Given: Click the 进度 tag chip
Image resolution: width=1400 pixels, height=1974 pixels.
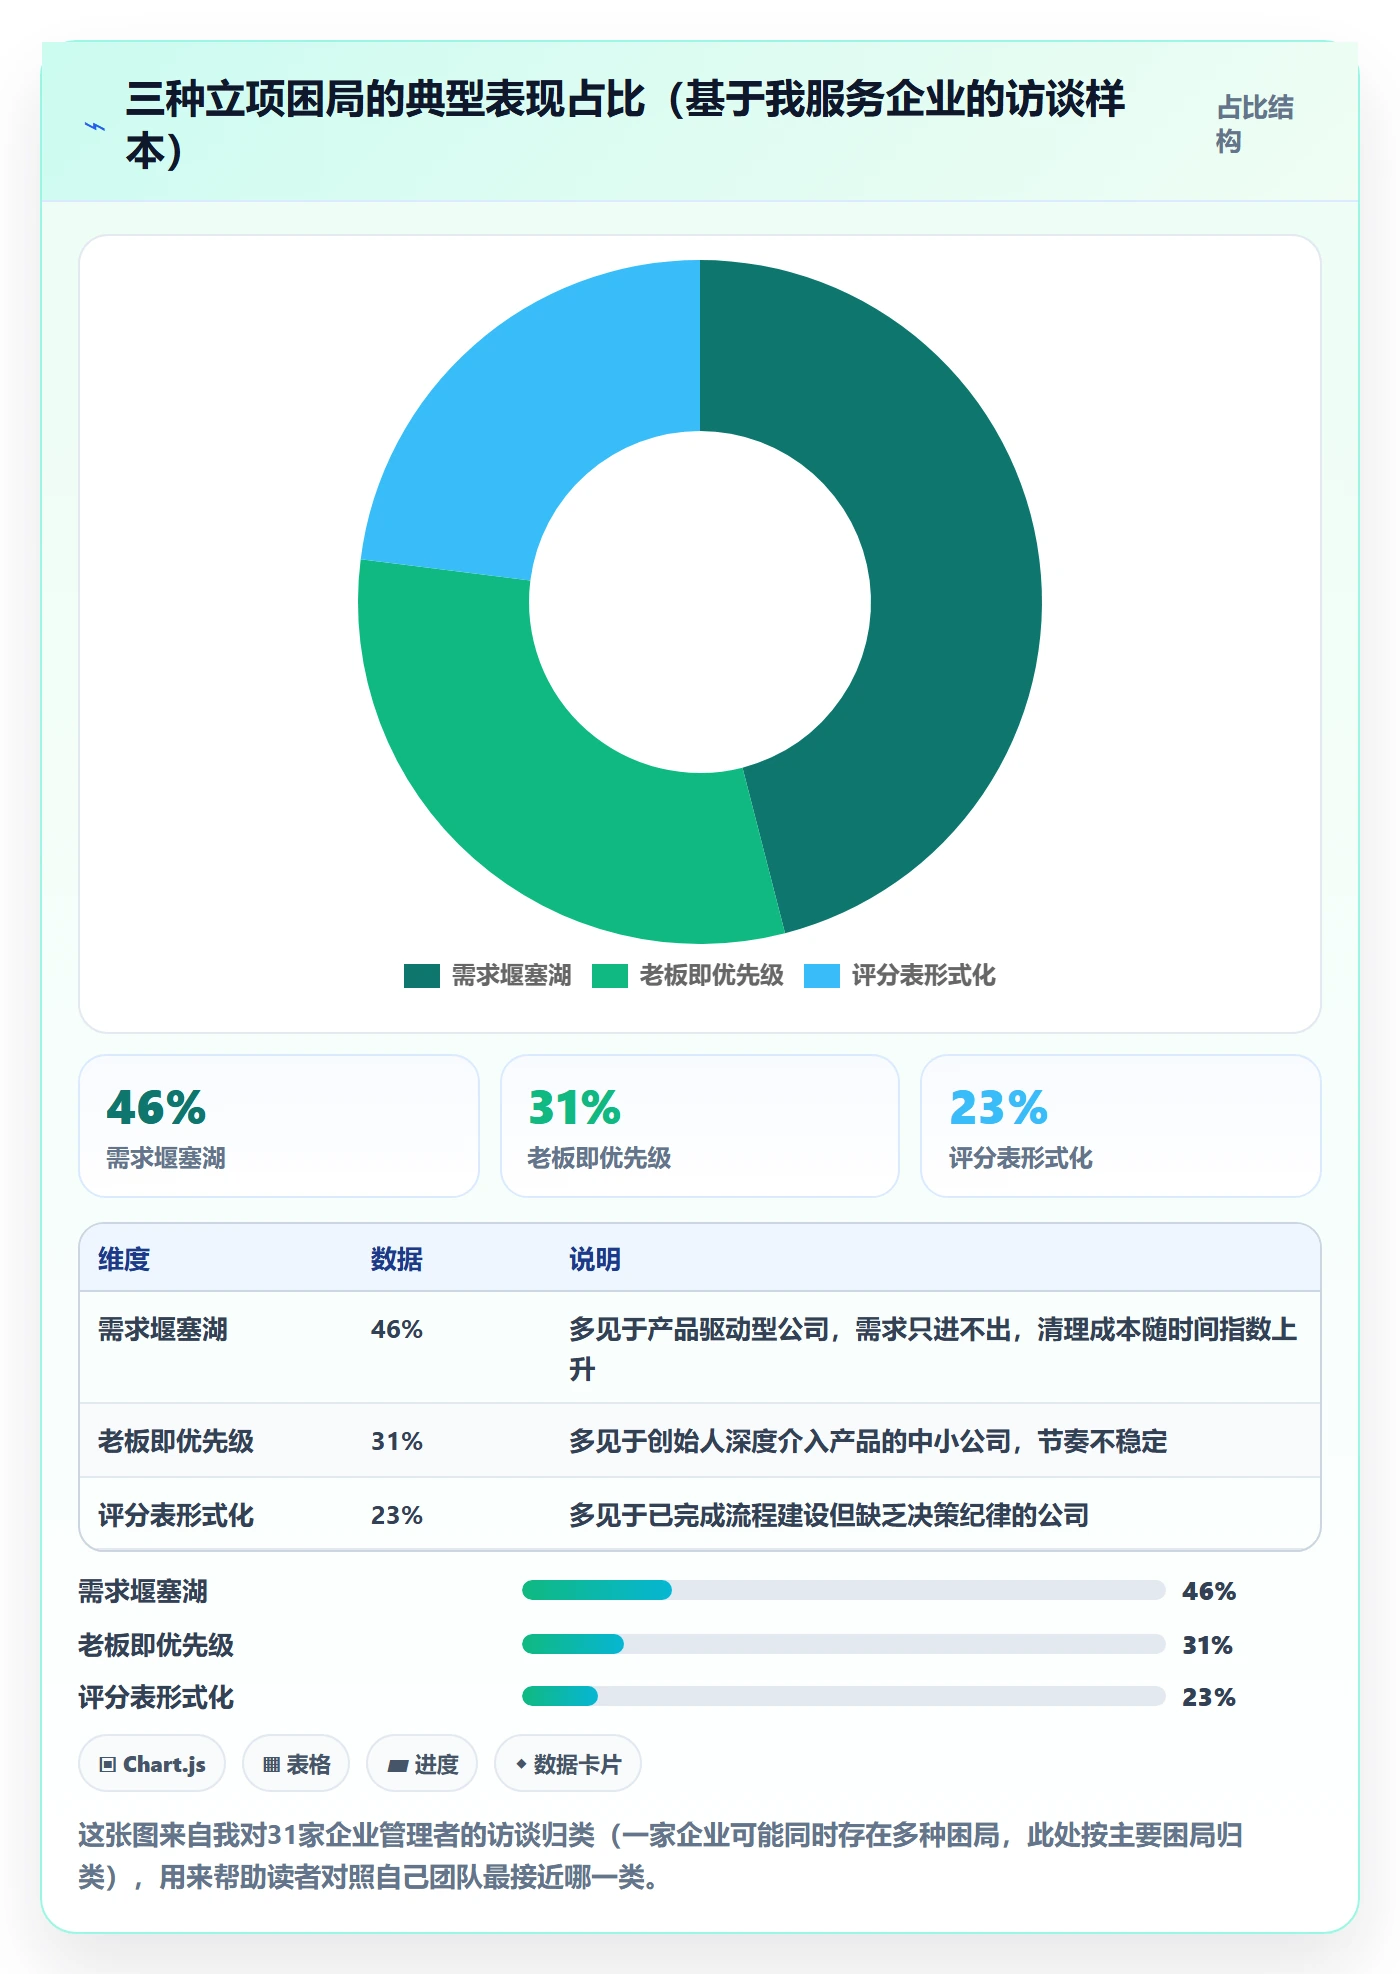Looking at the screenshot, I should pos(422,1764).
